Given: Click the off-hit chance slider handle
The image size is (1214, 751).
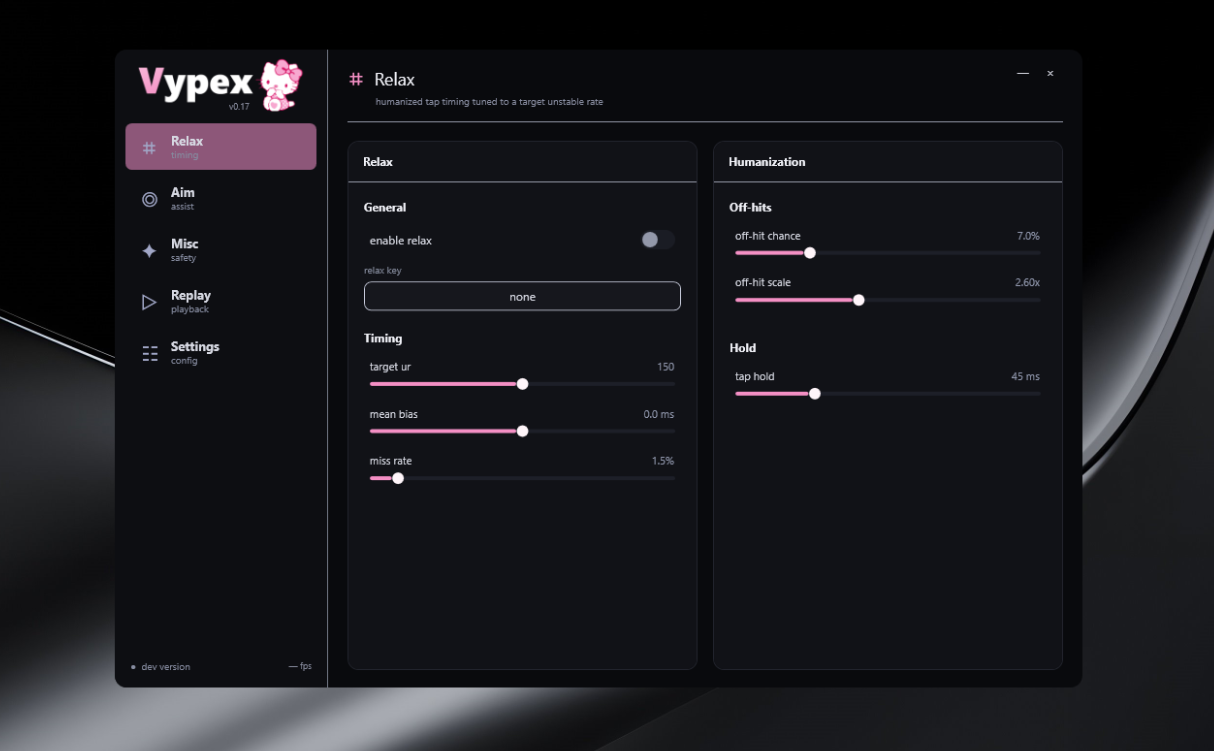Looking at the screenshot, I should click(x=810, y=253).
